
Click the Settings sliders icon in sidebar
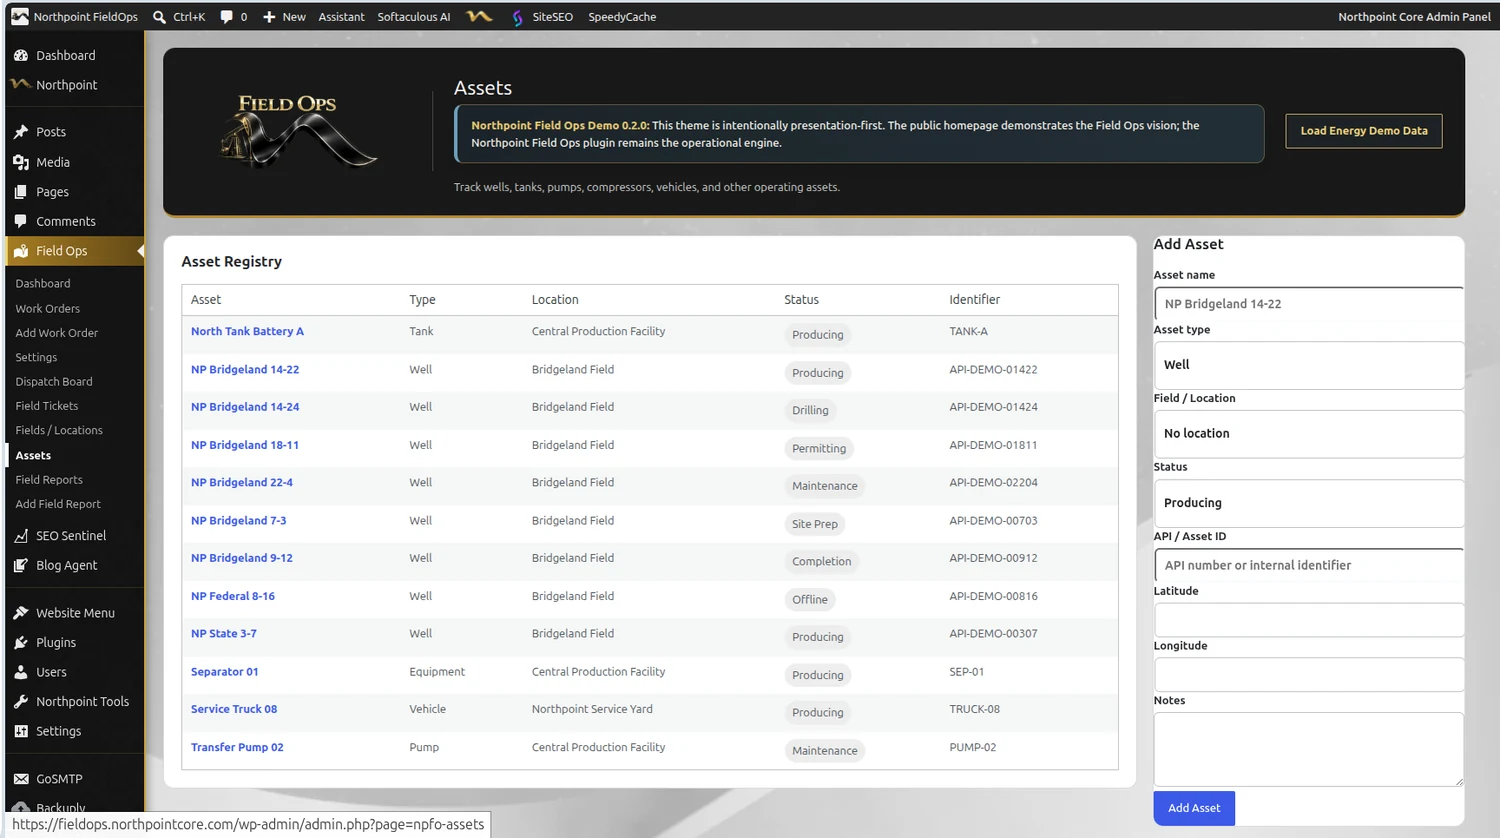click(x=21, y=731)
